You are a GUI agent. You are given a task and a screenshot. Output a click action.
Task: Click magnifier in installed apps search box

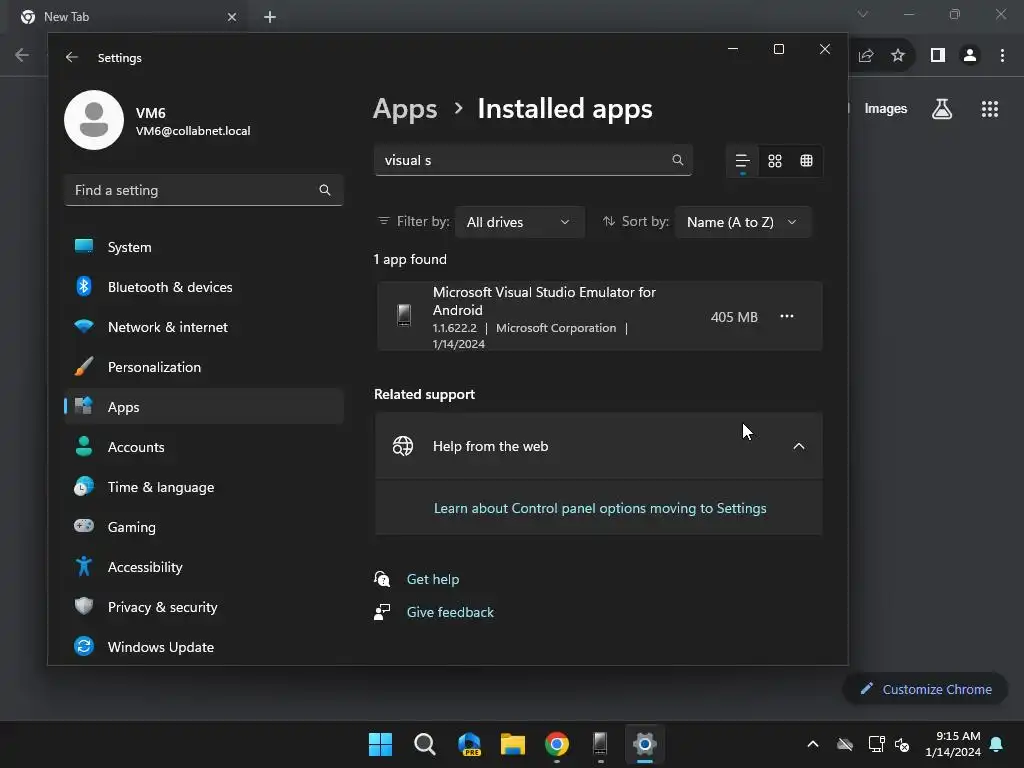pos(677,160)
